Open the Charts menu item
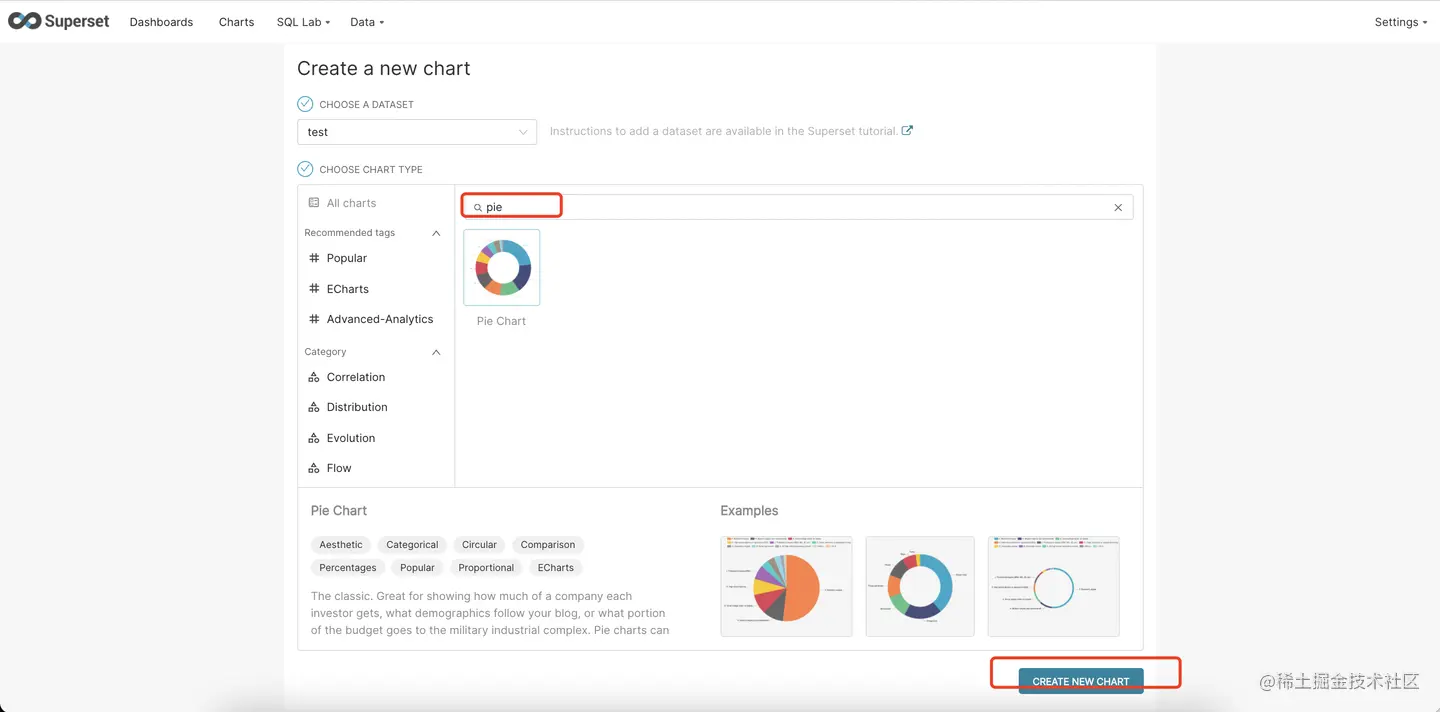1440x712 pixels. (236, 22)
